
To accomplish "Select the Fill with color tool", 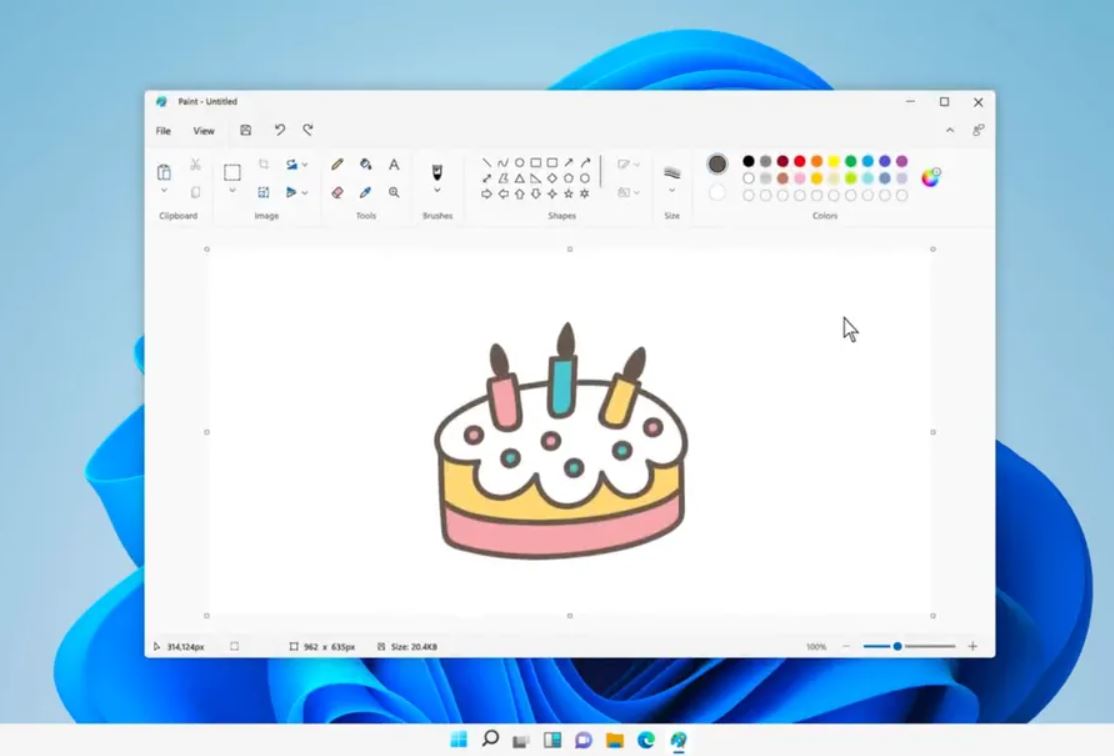I will (x=365, y=164).
